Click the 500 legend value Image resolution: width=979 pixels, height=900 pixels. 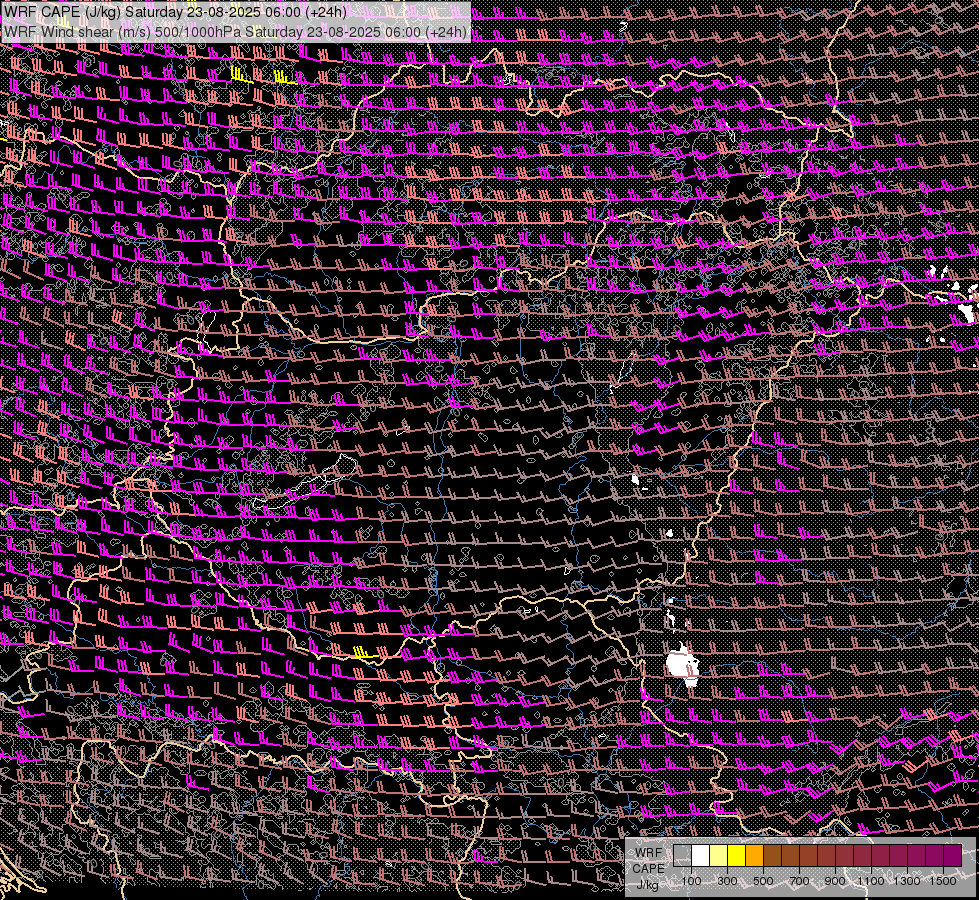pyautogui.click(x=763, y=881)
